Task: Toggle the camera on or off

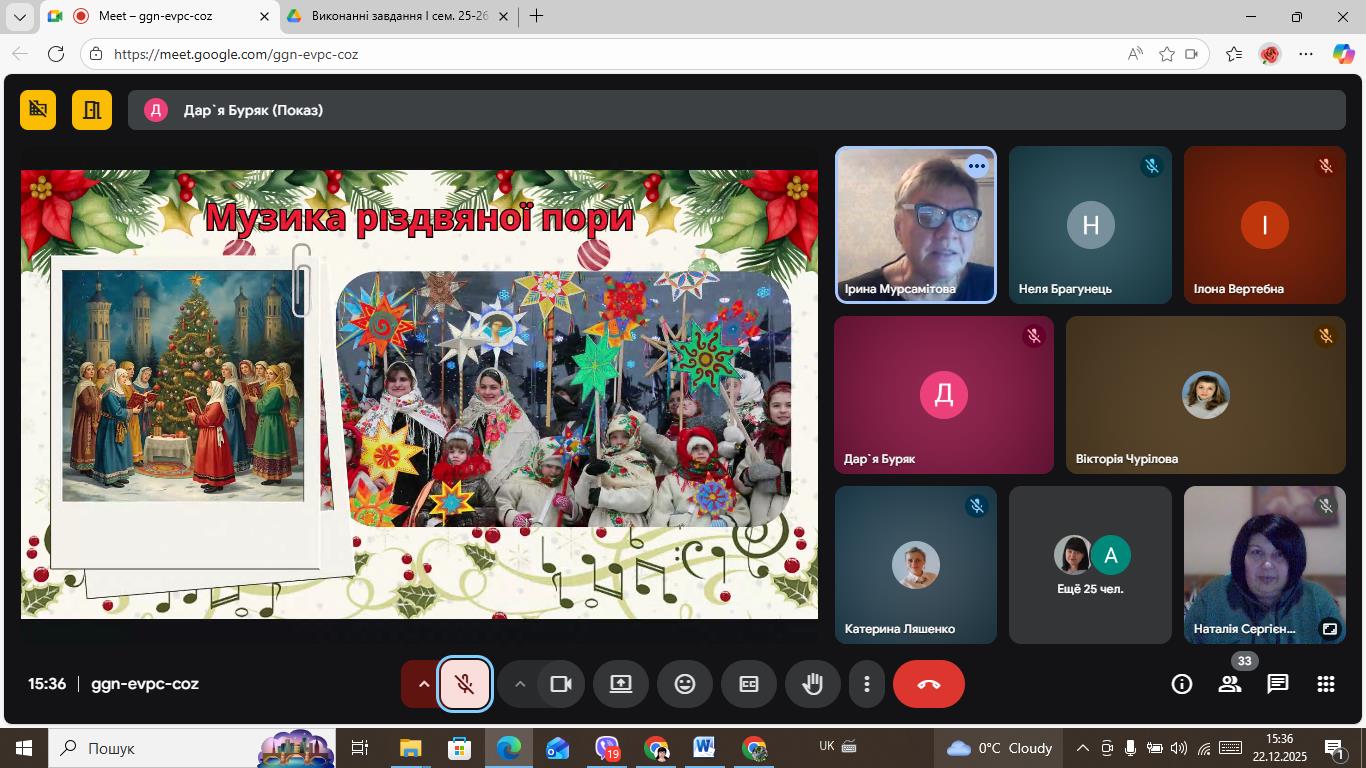Action: click(560, 684)
